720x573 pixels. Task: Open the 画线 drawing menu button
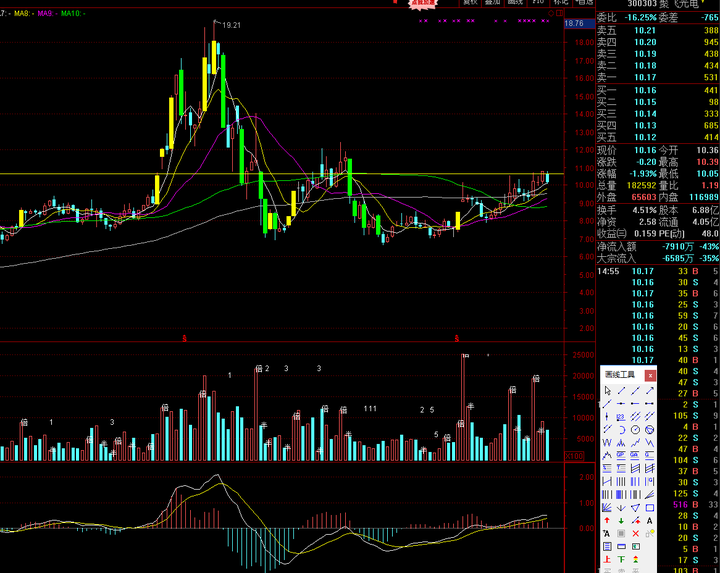point(515,3)
